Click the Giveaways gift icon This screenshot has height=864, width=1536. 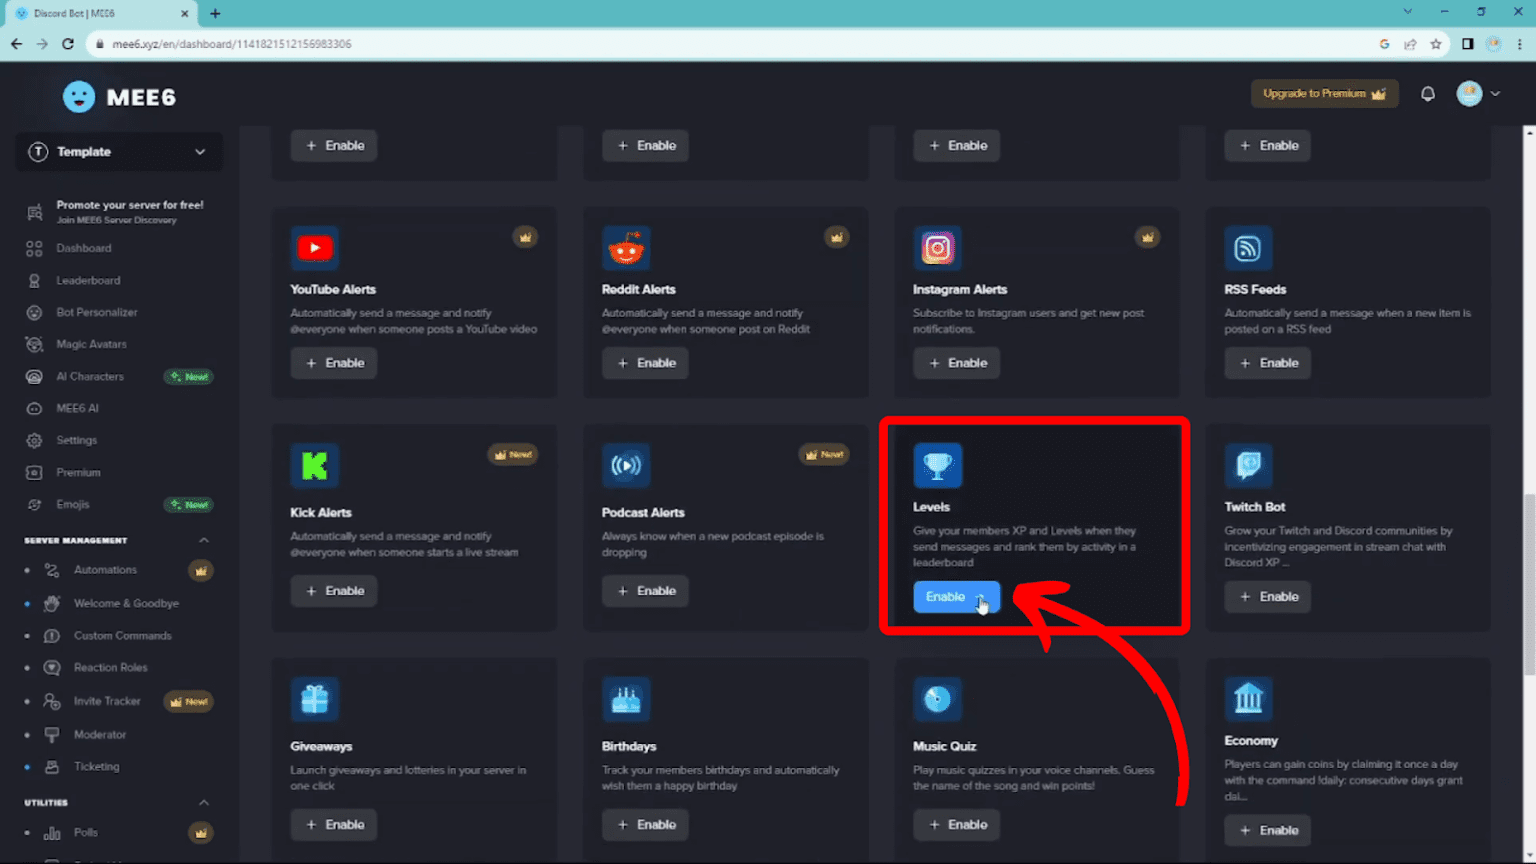[x=314, y=699]
